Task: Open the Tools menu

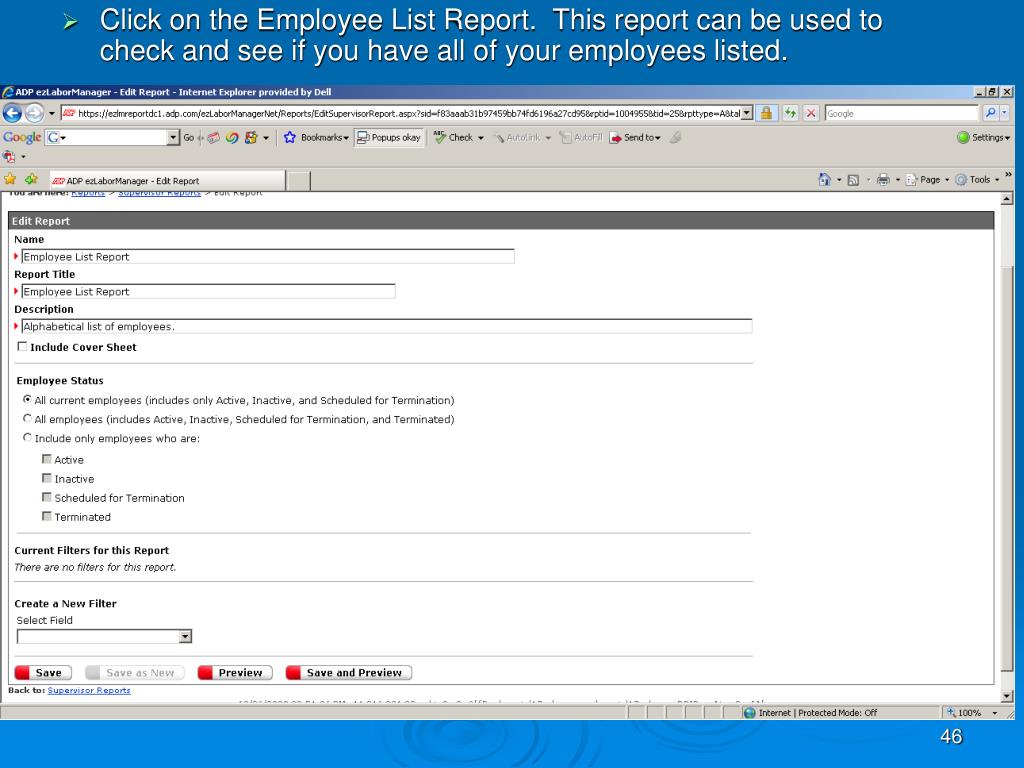Action: 977,180
